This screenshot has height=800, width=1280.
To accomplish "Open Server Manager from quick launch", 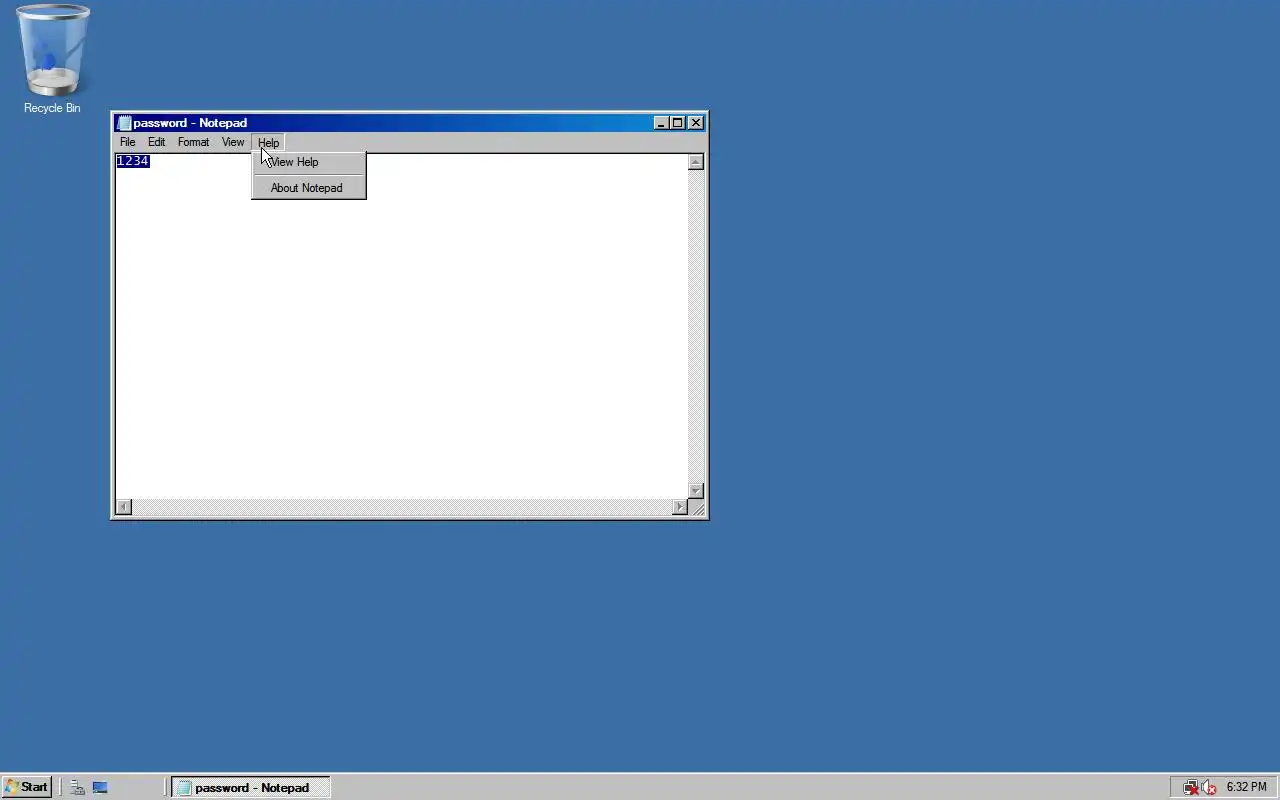I will point(77,787).
